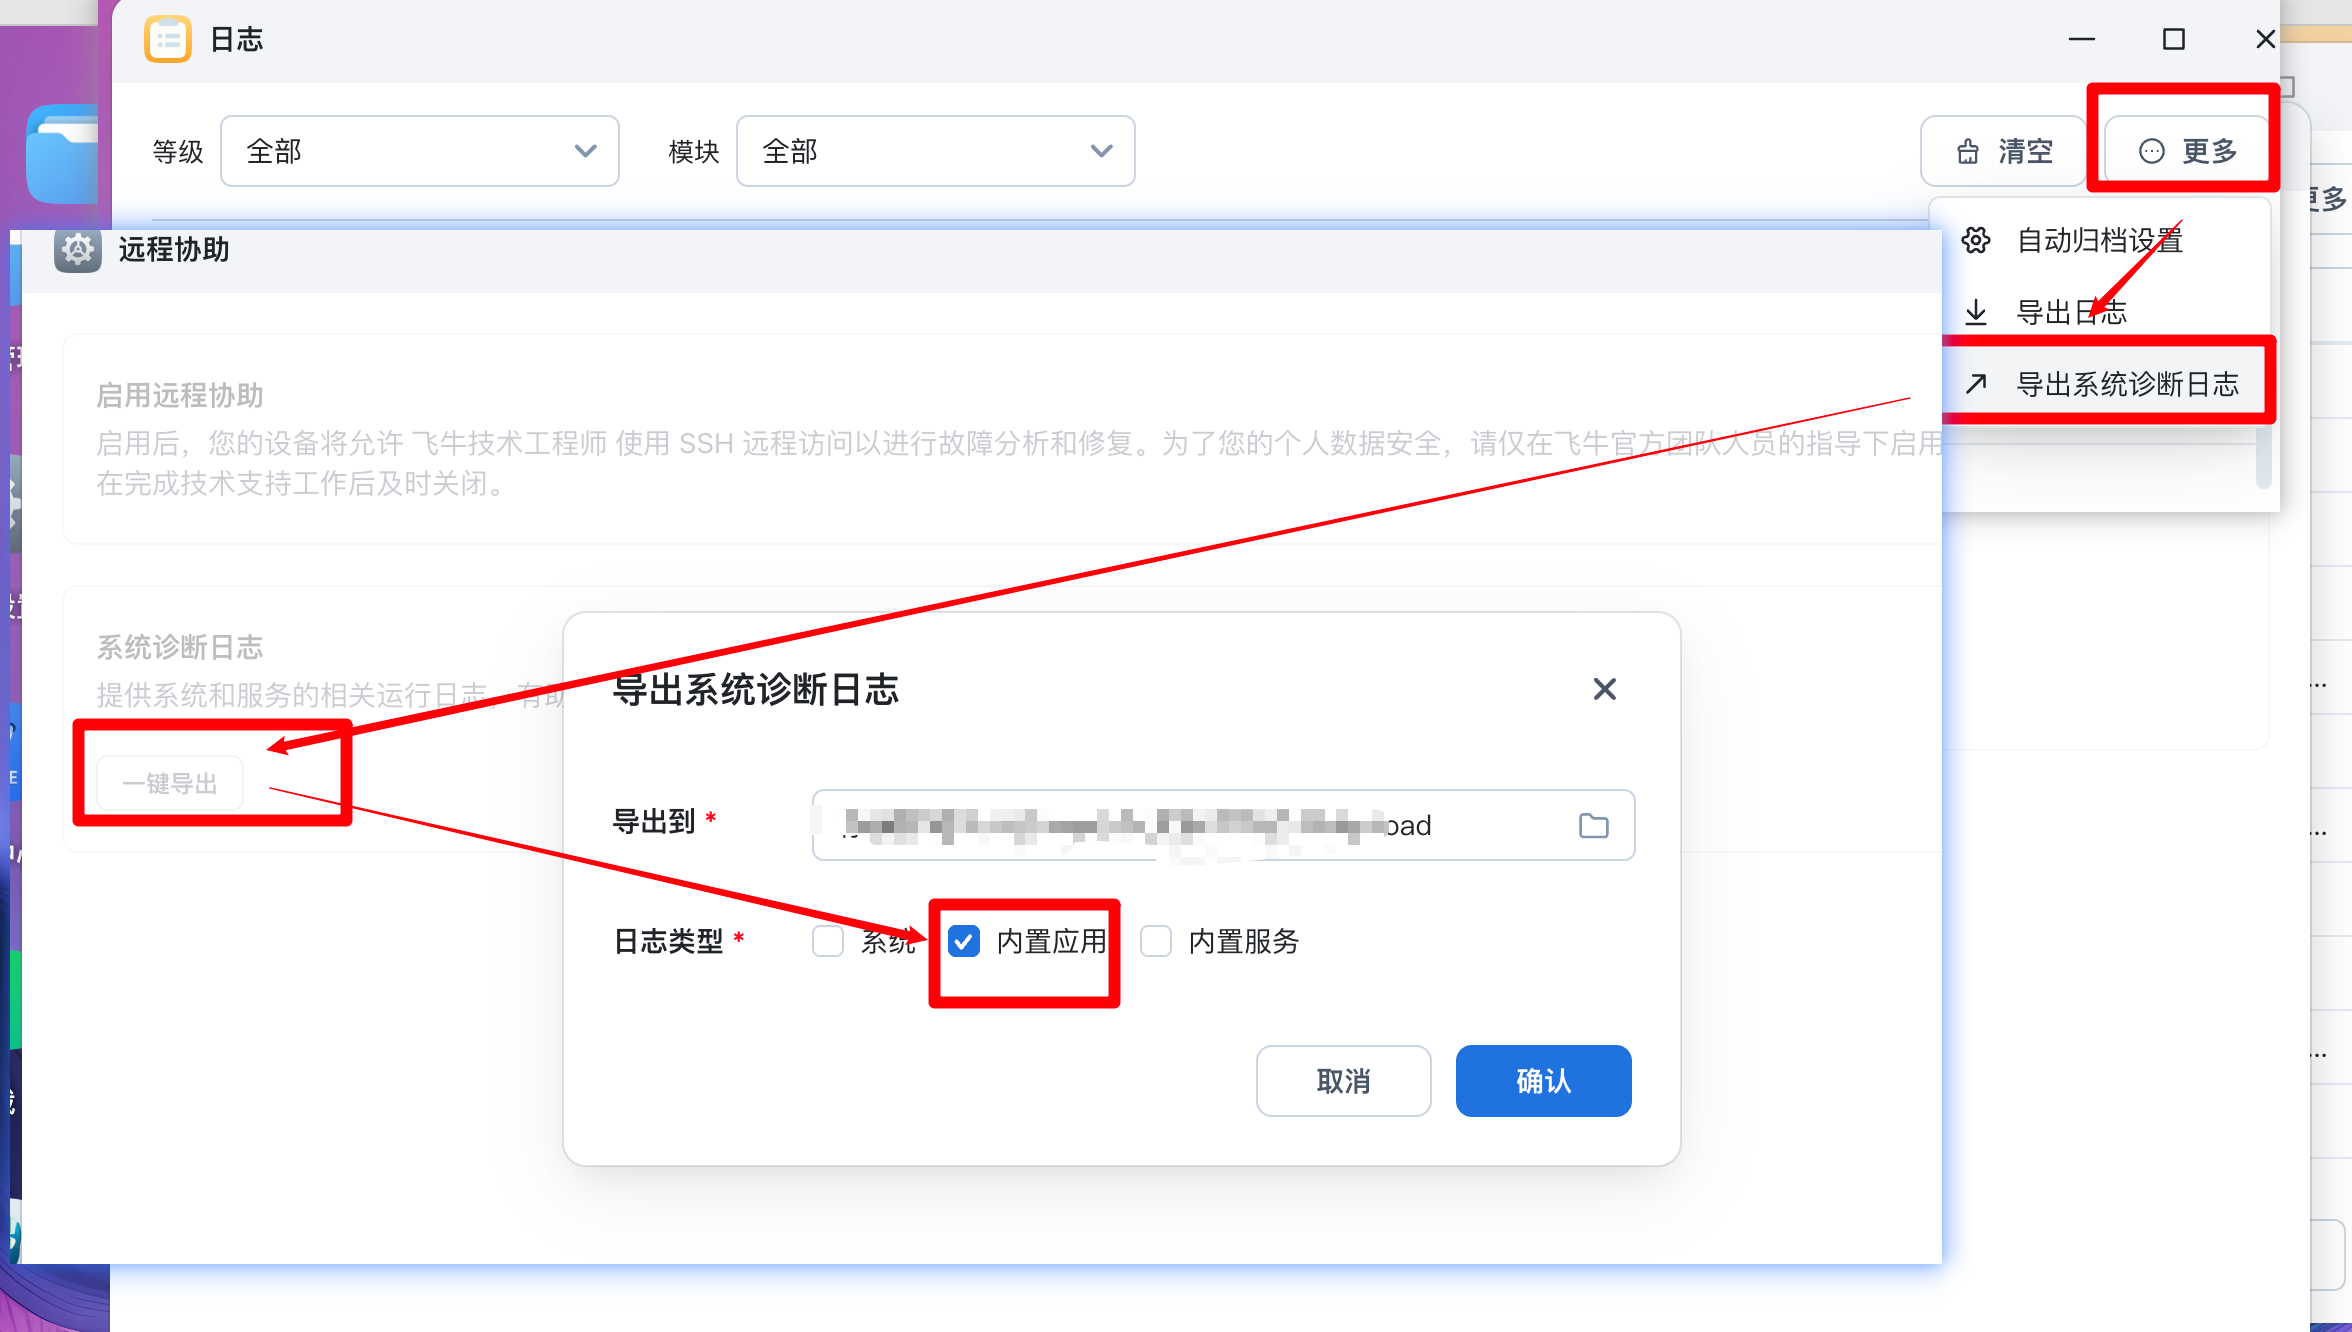
Task: Close the export diagnostic log dialog
Action: point(1604,689)
